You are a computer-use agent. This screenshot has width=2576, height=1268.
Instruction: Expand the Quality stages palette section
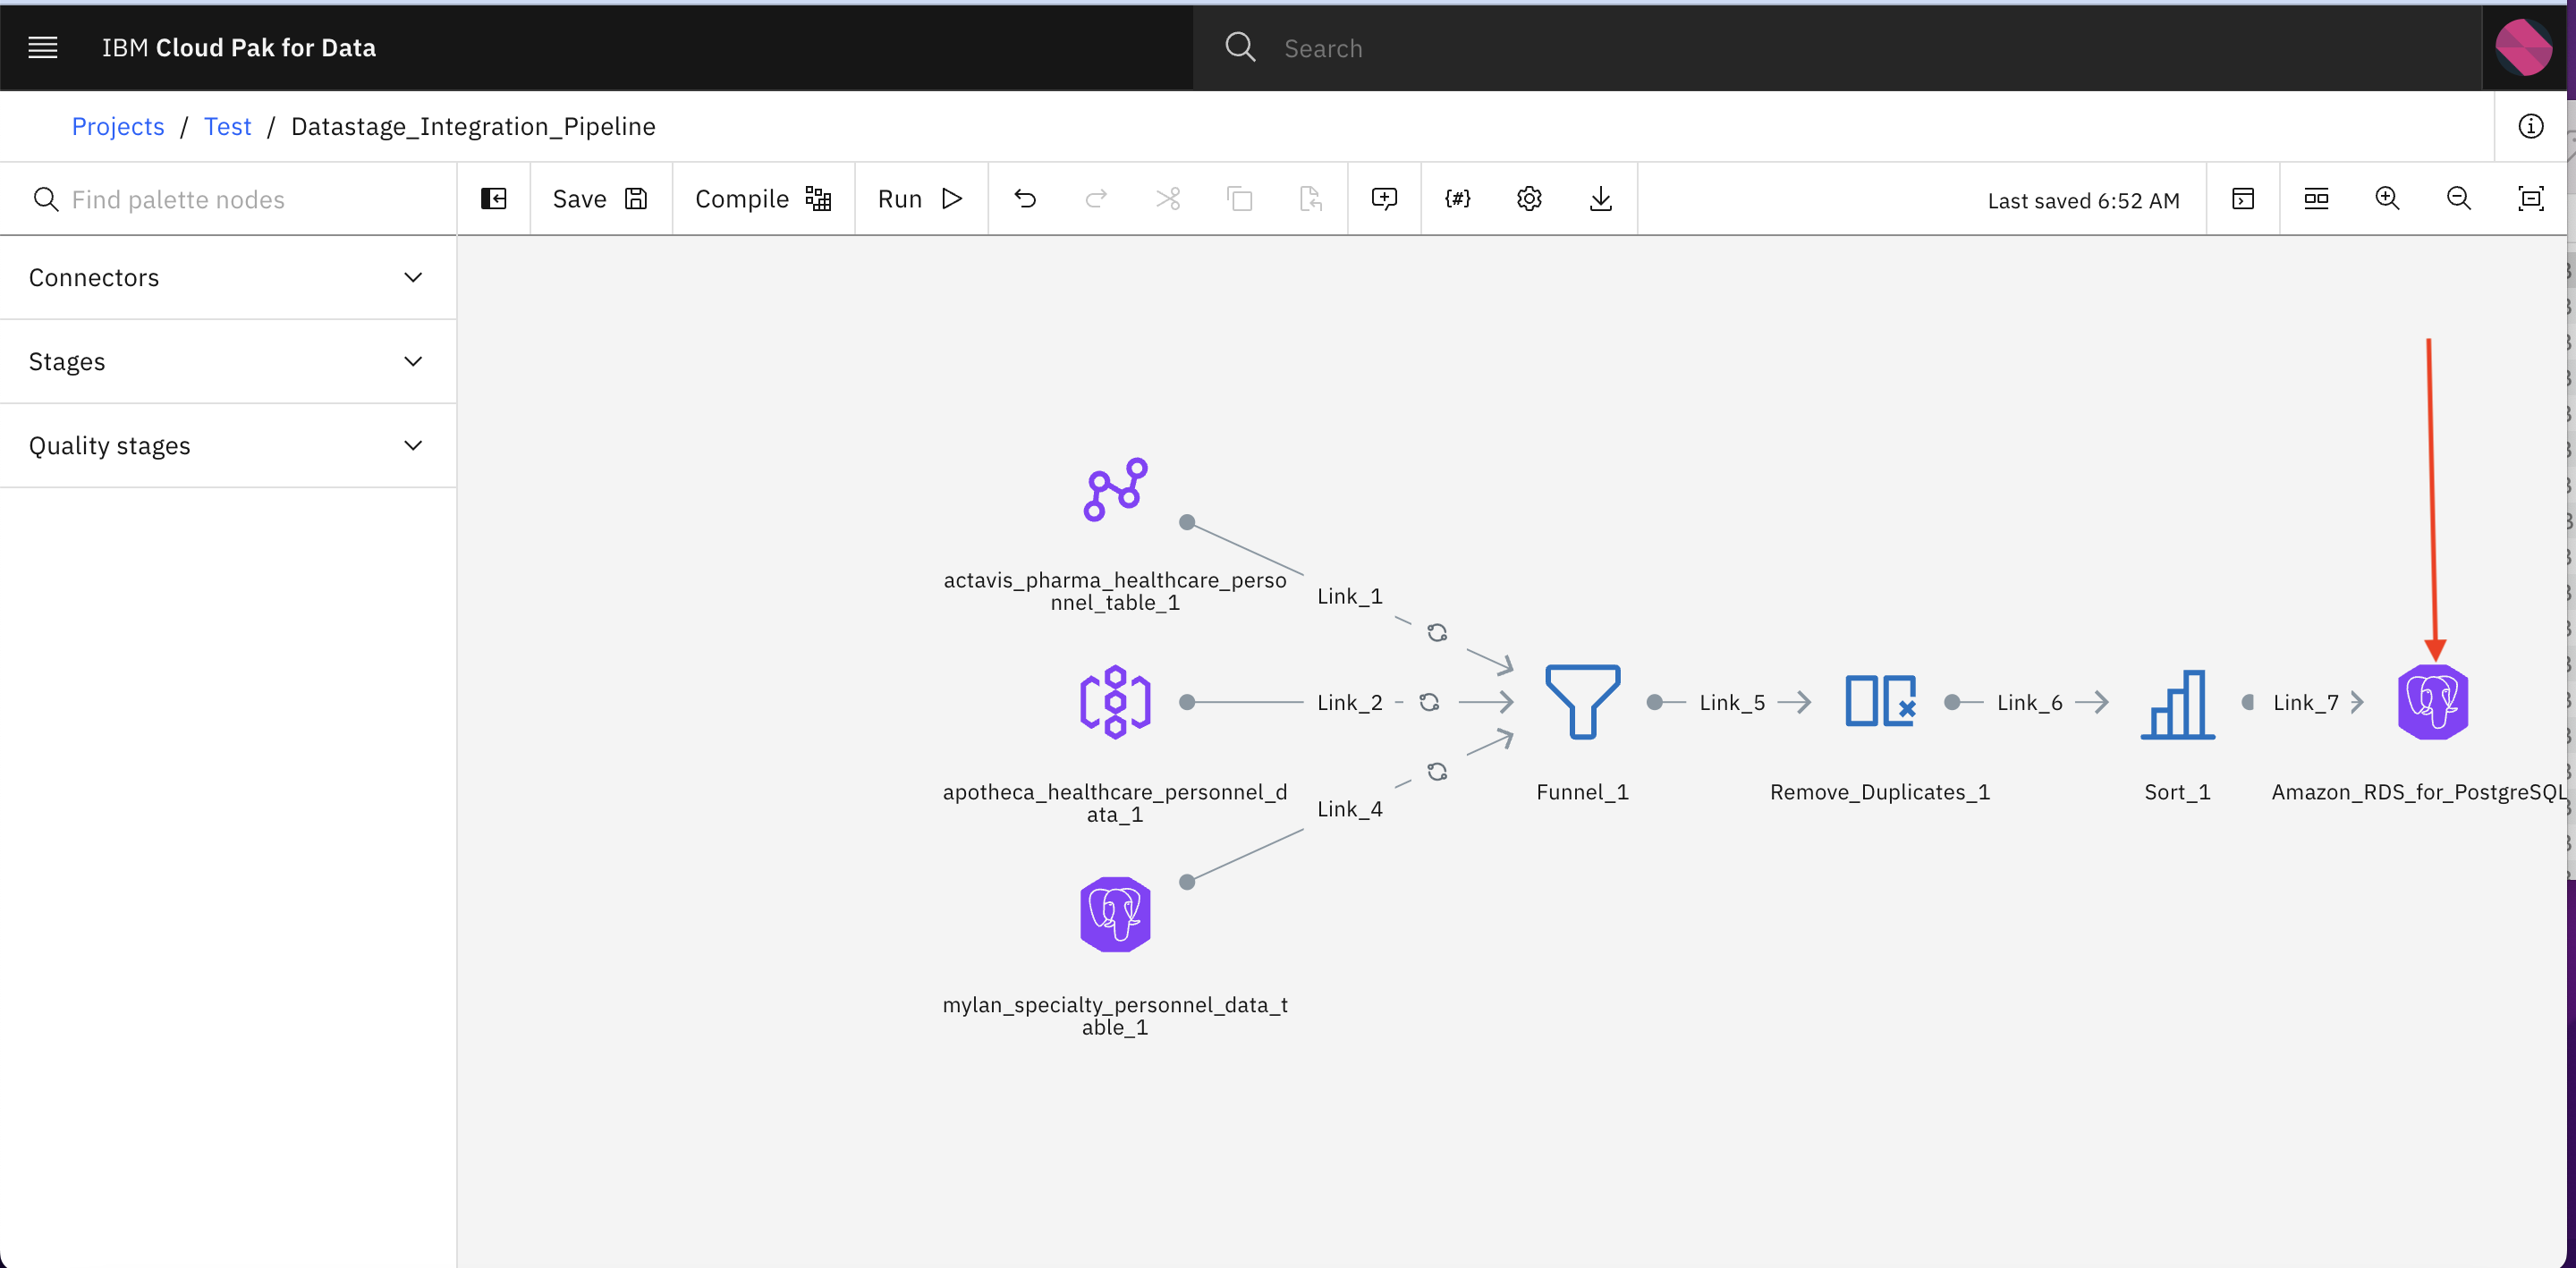[228, 445]
